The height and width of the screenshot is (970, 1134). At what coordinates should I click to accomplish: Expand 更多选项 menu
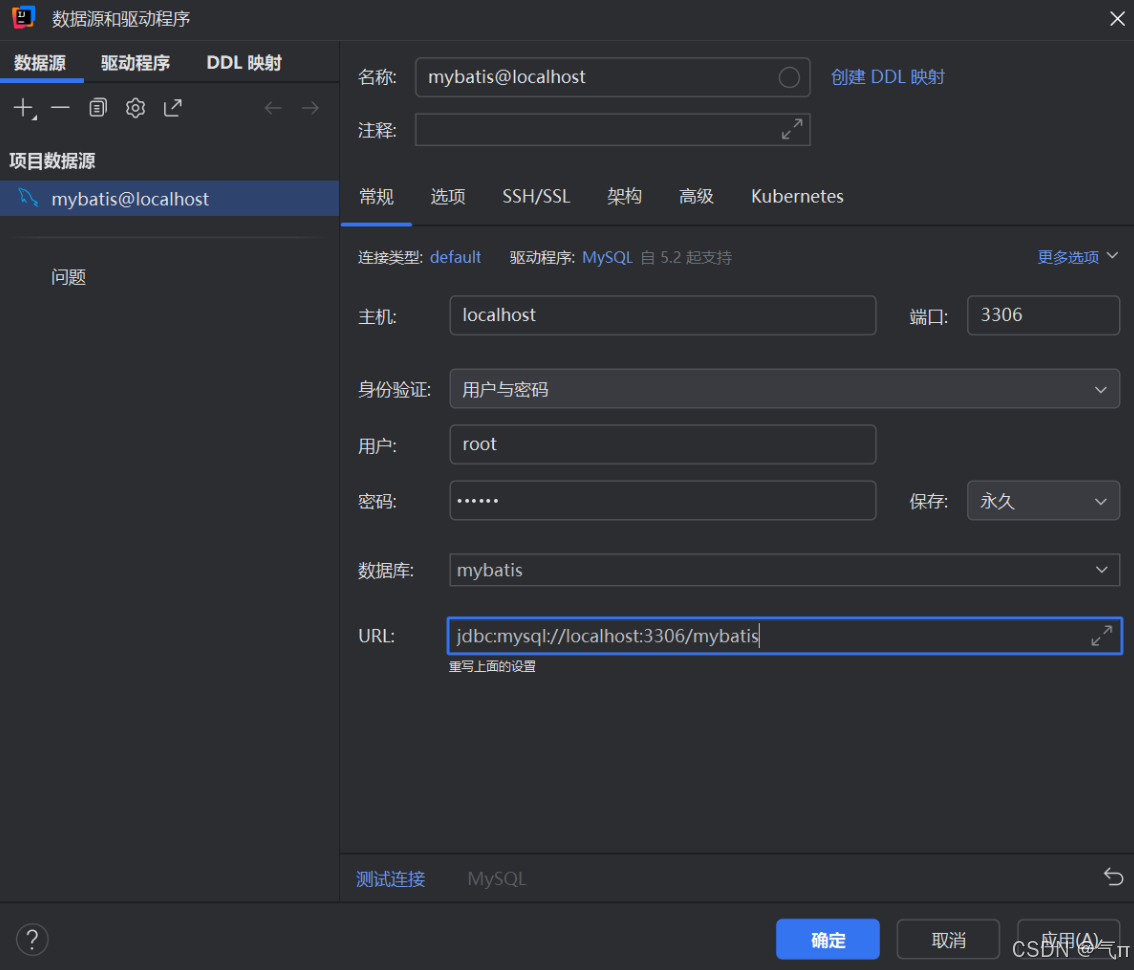pos(1078,257)
